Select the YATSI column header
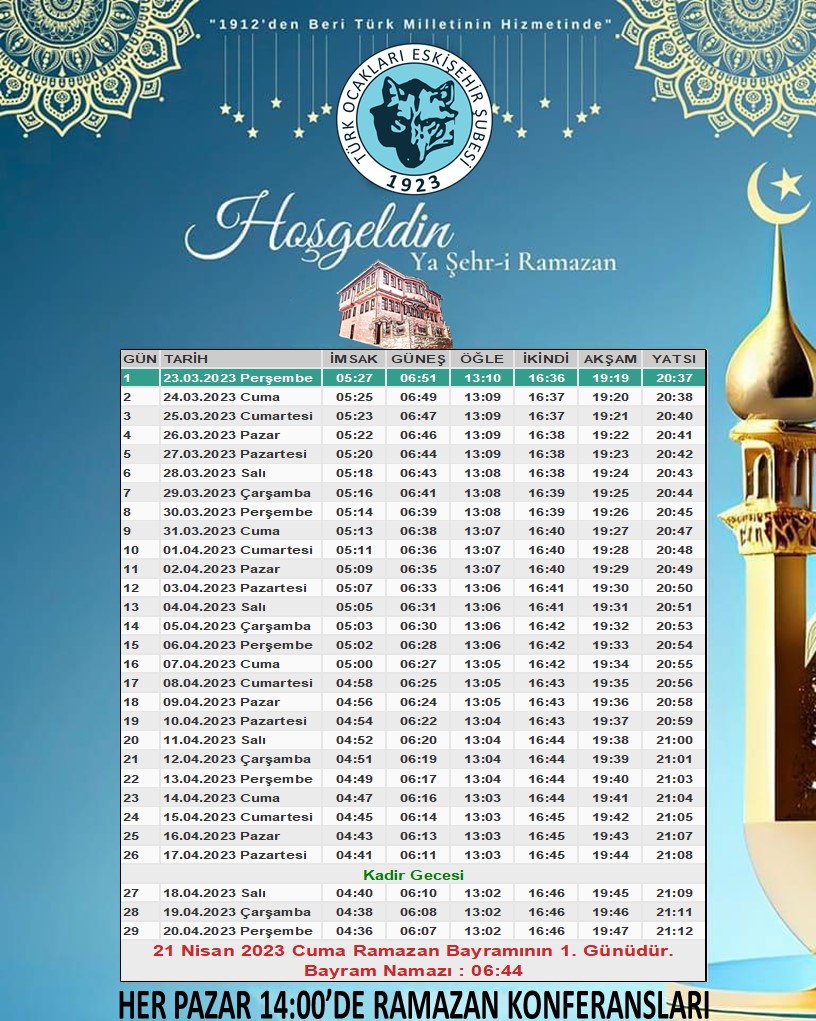This screenshot has width=816, height=1021. tap(674, 359)
